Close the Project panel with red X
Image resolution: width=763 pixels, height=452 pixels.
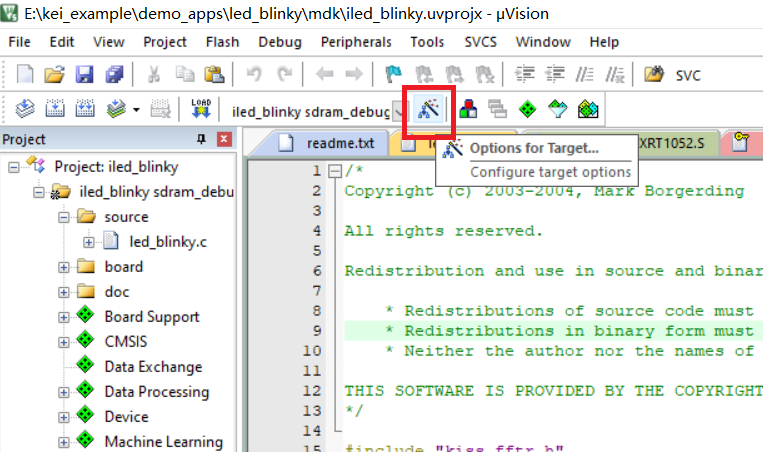226,140
